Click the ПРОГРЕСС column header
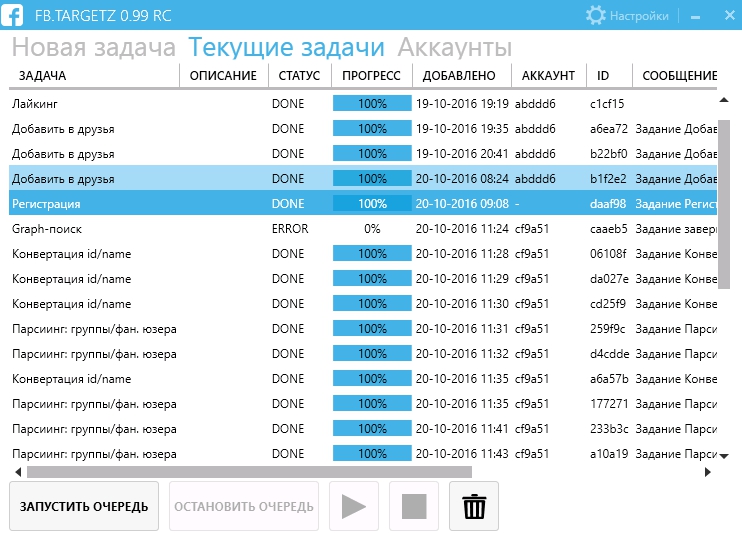The width and height of the screenshot is (742, 533). point(371,76)
